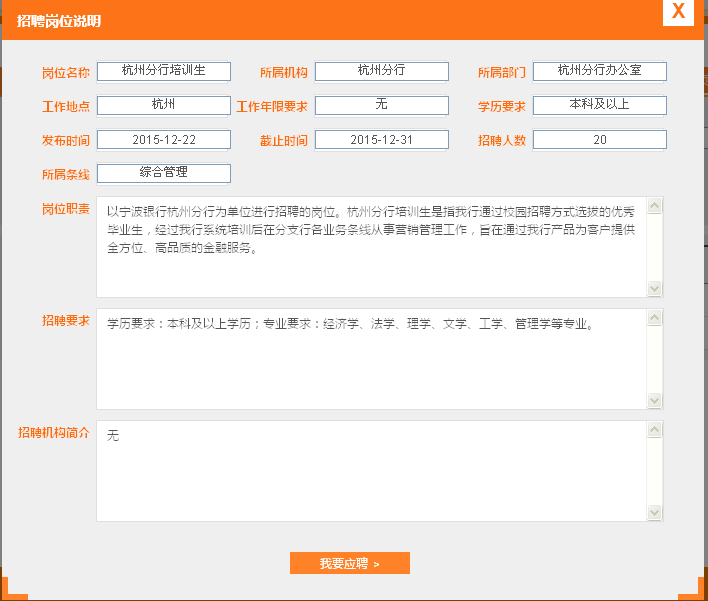The image size is (708, 601).
Task: Click the 学历要求 label
Action: (502, 107)
